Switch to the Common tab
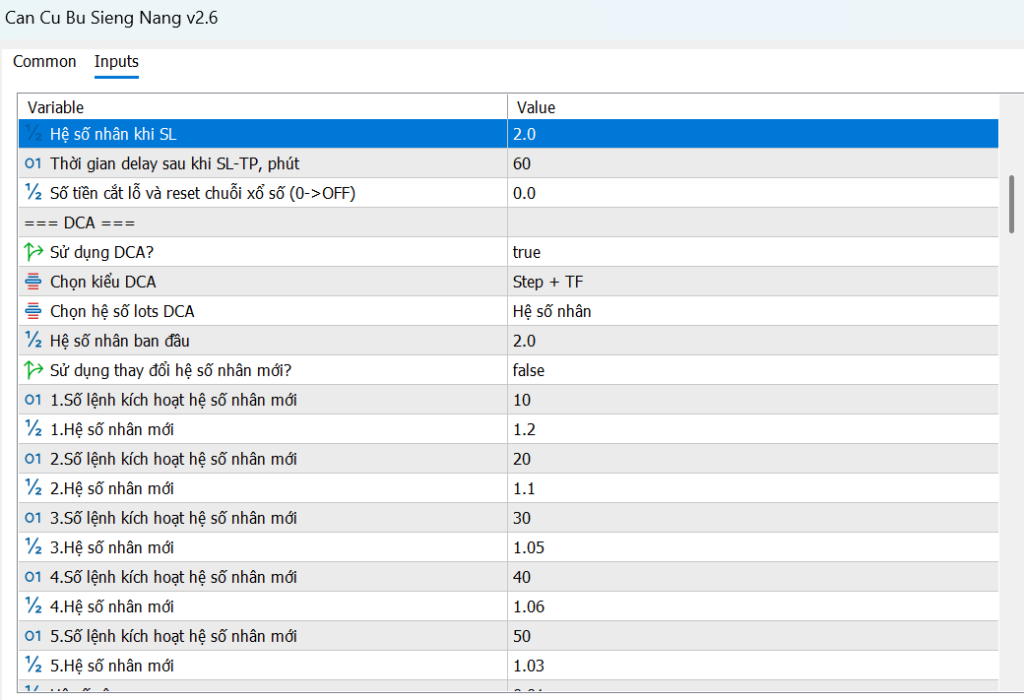Image resolution: width=1024 pixels, height=700 pixels. (x=44, y=62)
